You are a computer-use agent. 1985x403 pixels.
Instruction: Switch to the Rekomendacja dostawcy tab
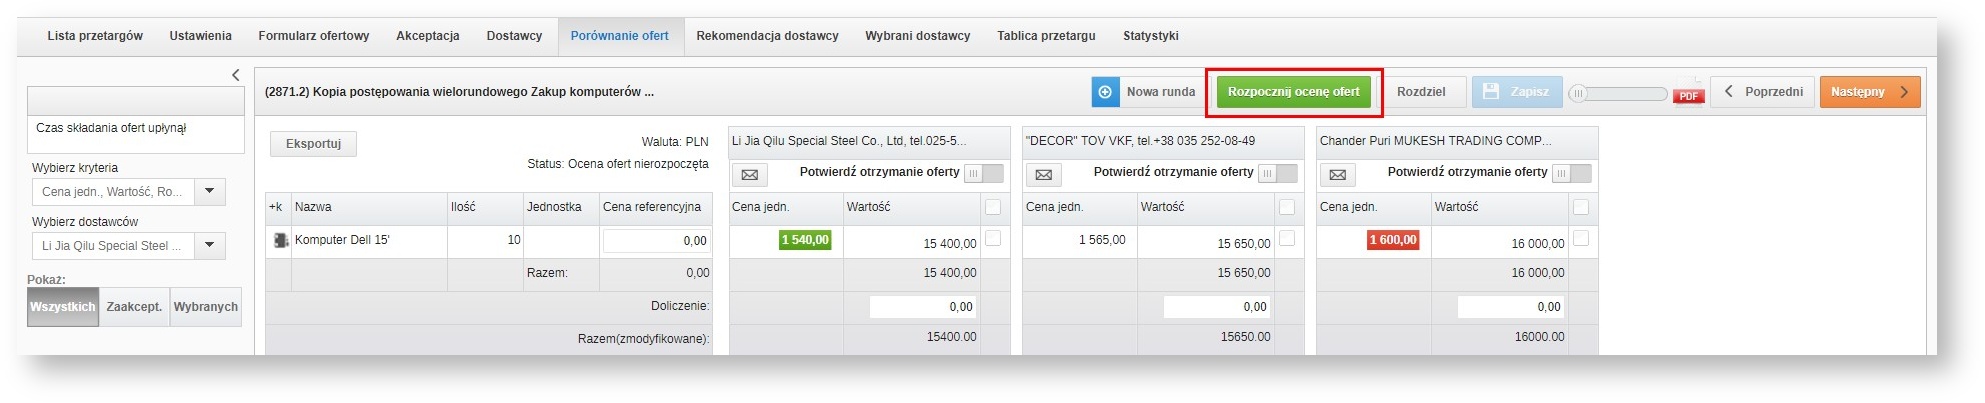767,36
